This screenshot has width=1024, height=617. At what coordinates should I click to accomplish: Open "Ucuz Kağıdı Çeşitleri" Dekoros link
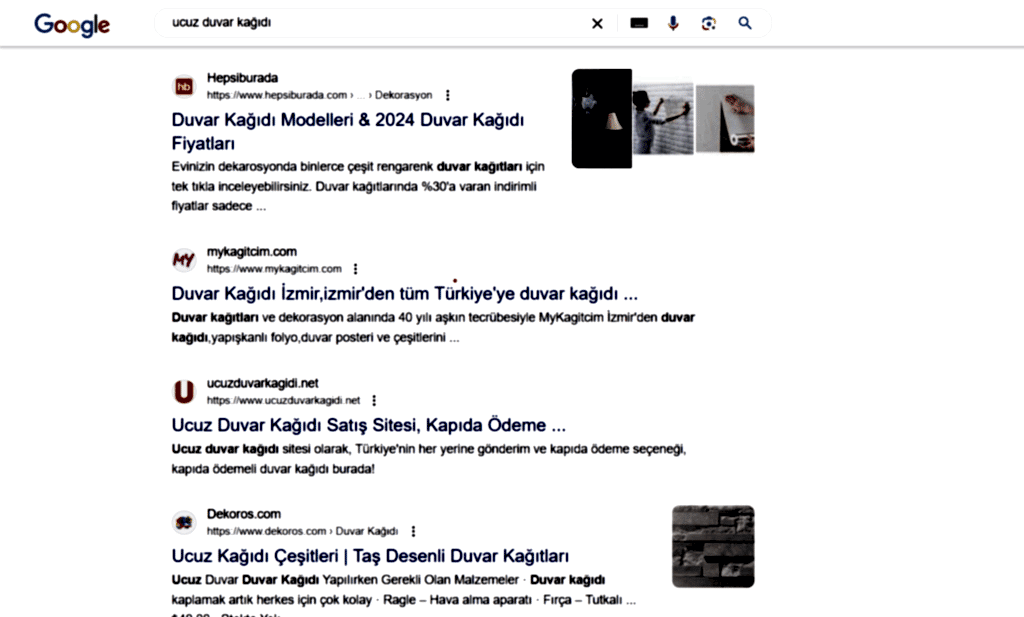point(370,556)
